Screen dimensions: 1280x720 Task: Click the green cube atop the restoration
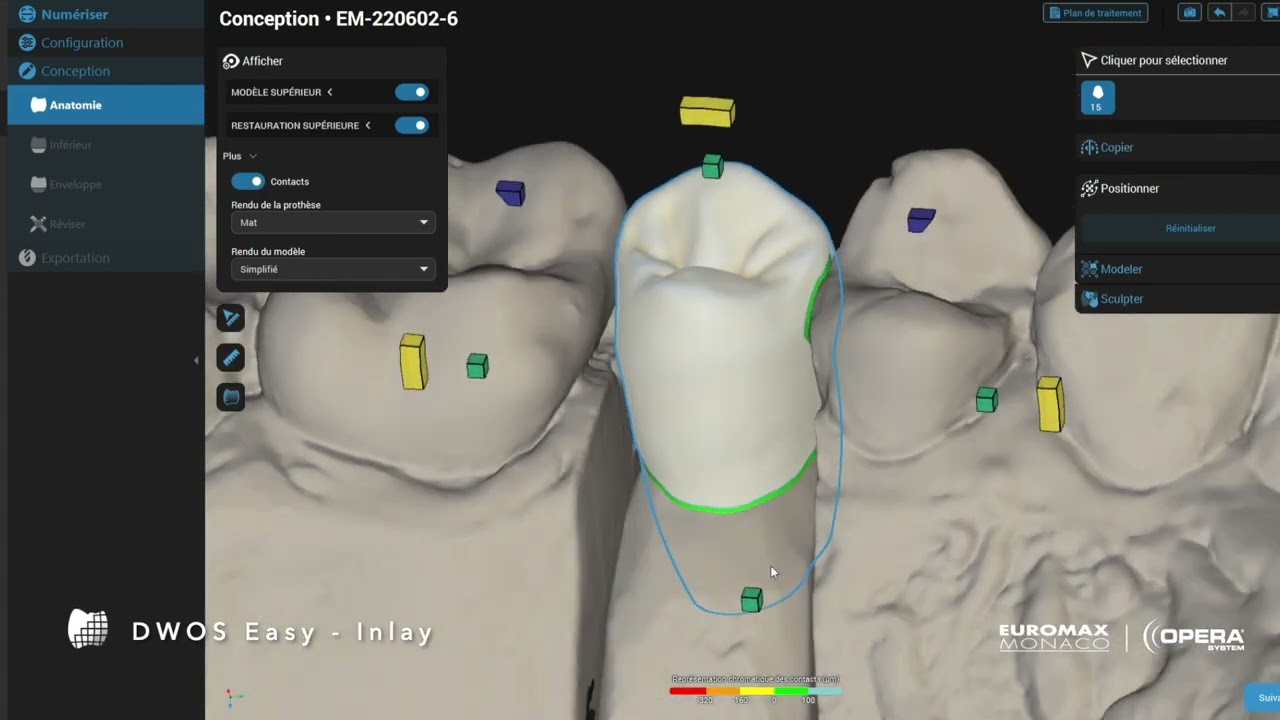pyautogui.click(x=712, y=166)
